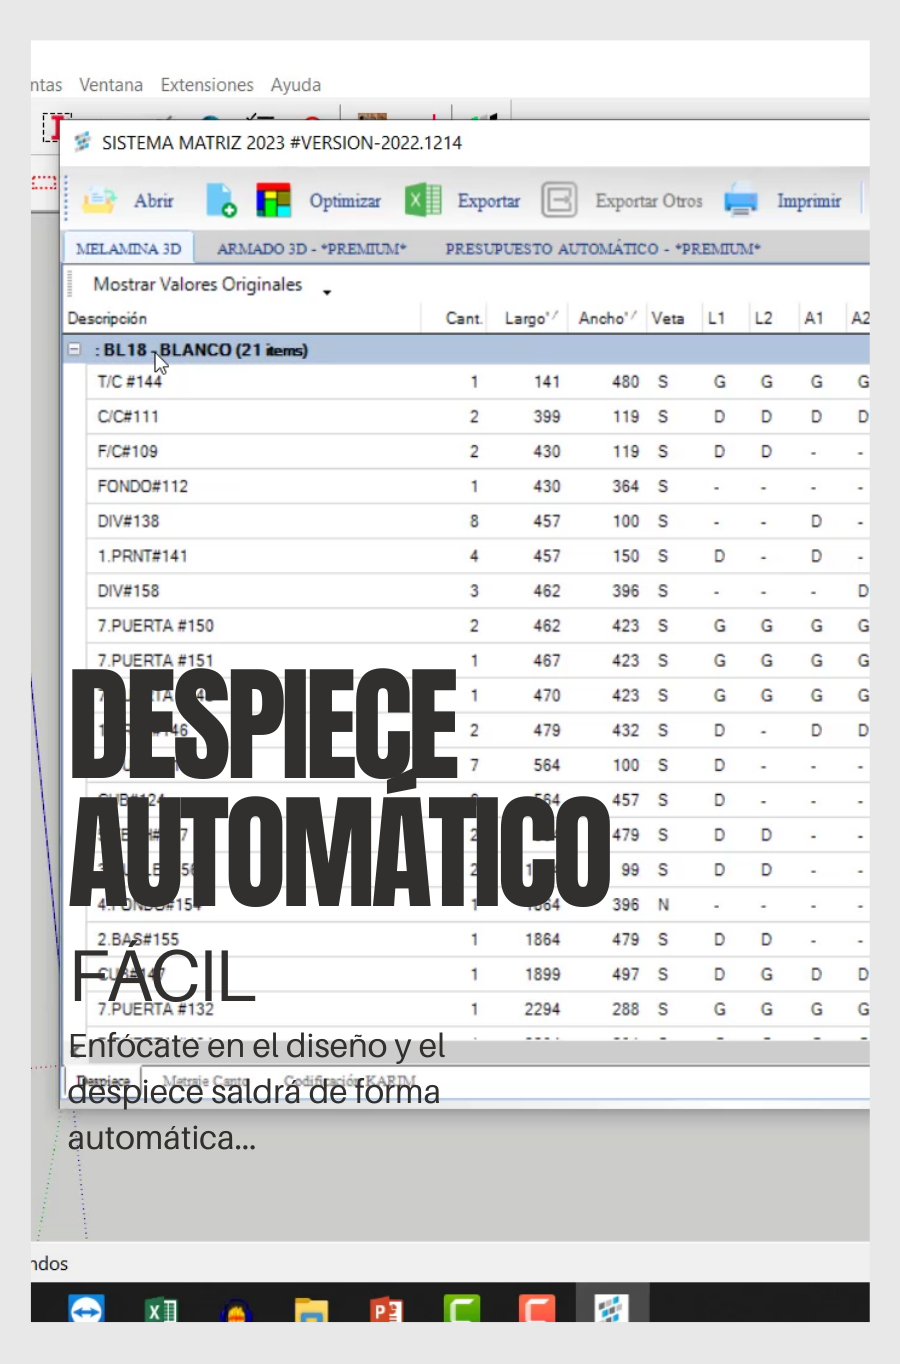Click the colorful Optimizar icon
The image size is (900, 1364).
click(273, 201)
